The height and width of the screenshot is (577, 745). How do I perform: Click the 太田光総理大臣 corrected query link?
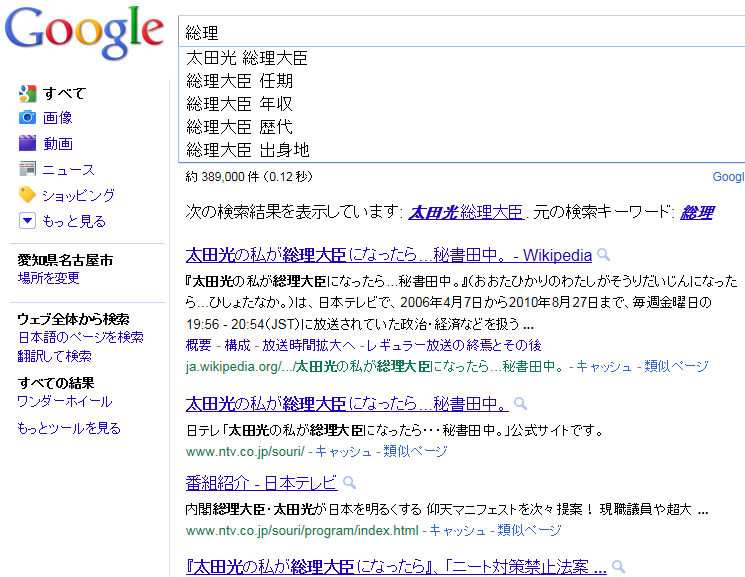pos(466,212)
